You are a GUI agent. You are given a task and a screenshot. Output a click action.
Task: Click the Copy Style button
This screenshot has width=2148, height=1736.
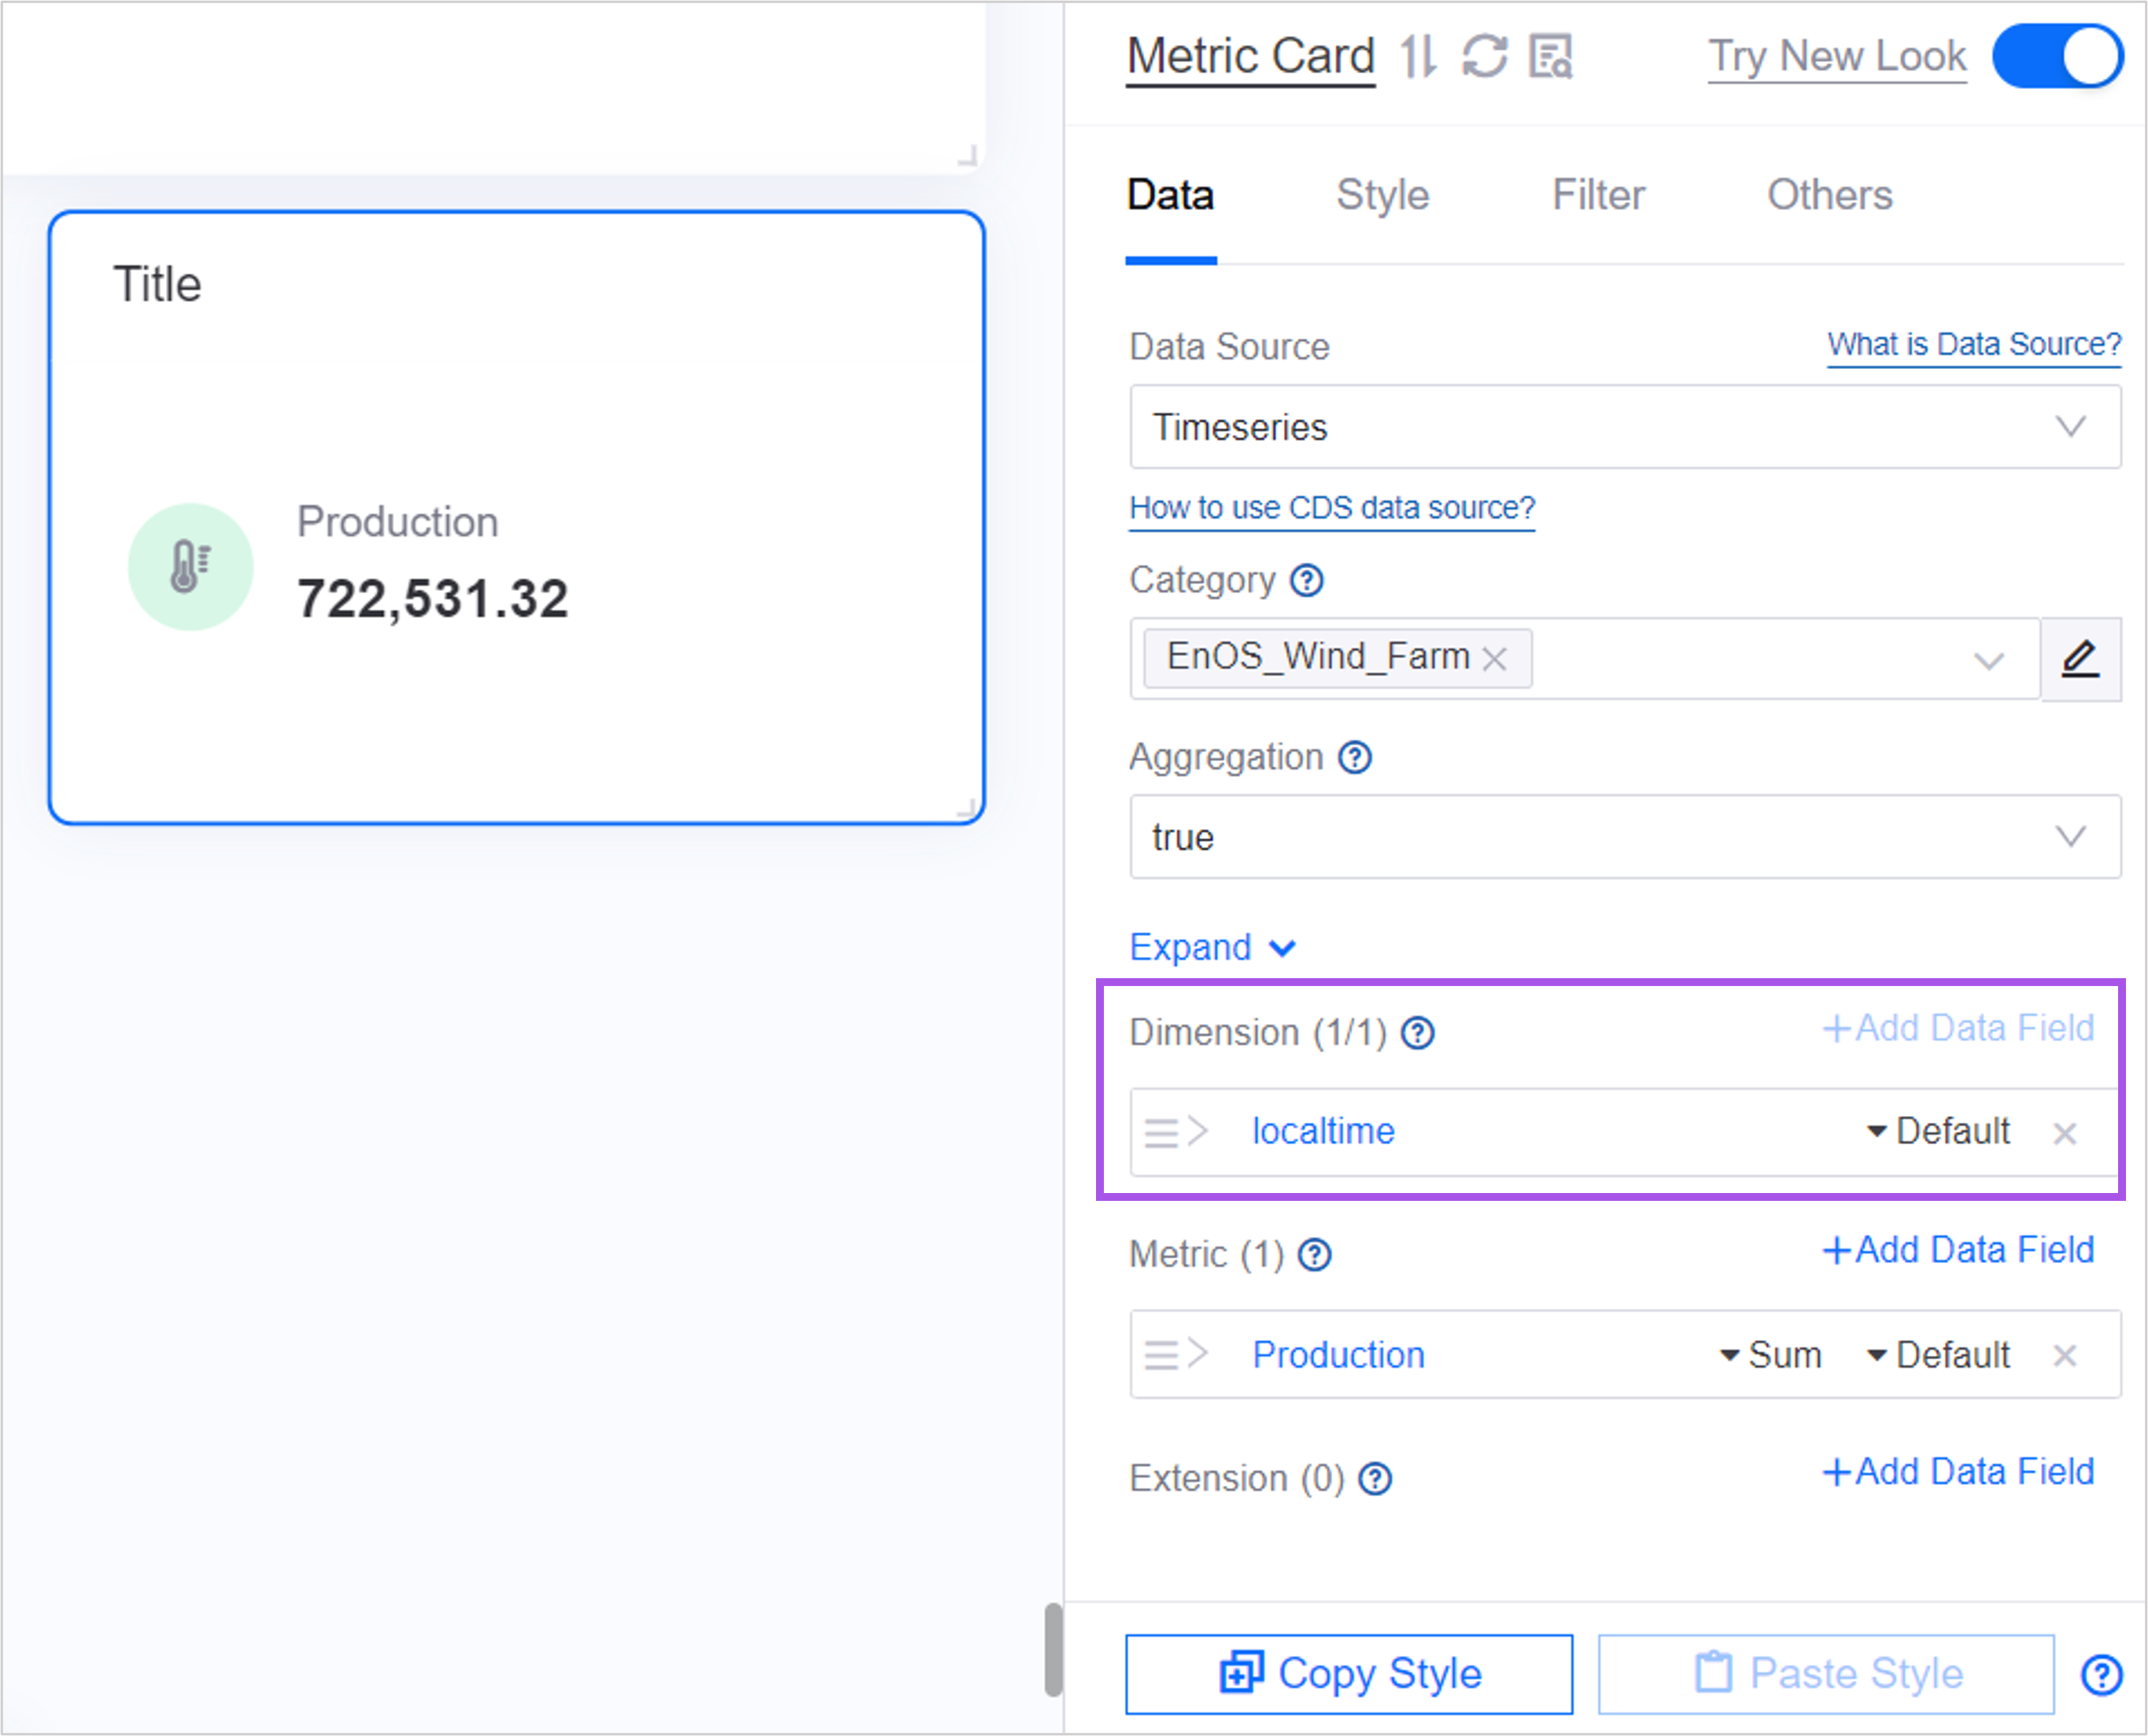click(x=1348, y=1674)
